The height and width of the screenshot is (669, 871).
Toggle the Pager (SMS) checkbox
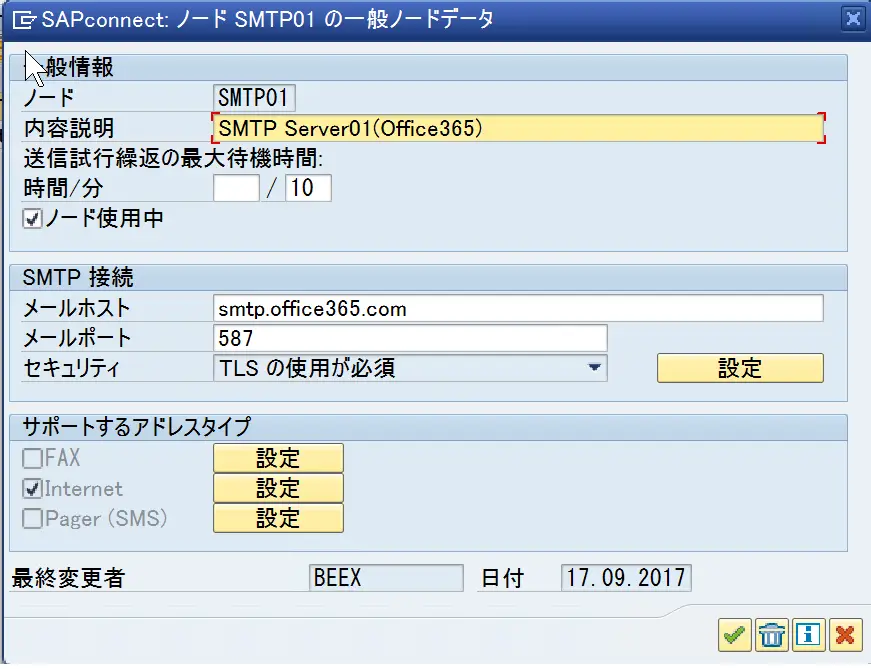pyautogui.click(x=32, y=518)
